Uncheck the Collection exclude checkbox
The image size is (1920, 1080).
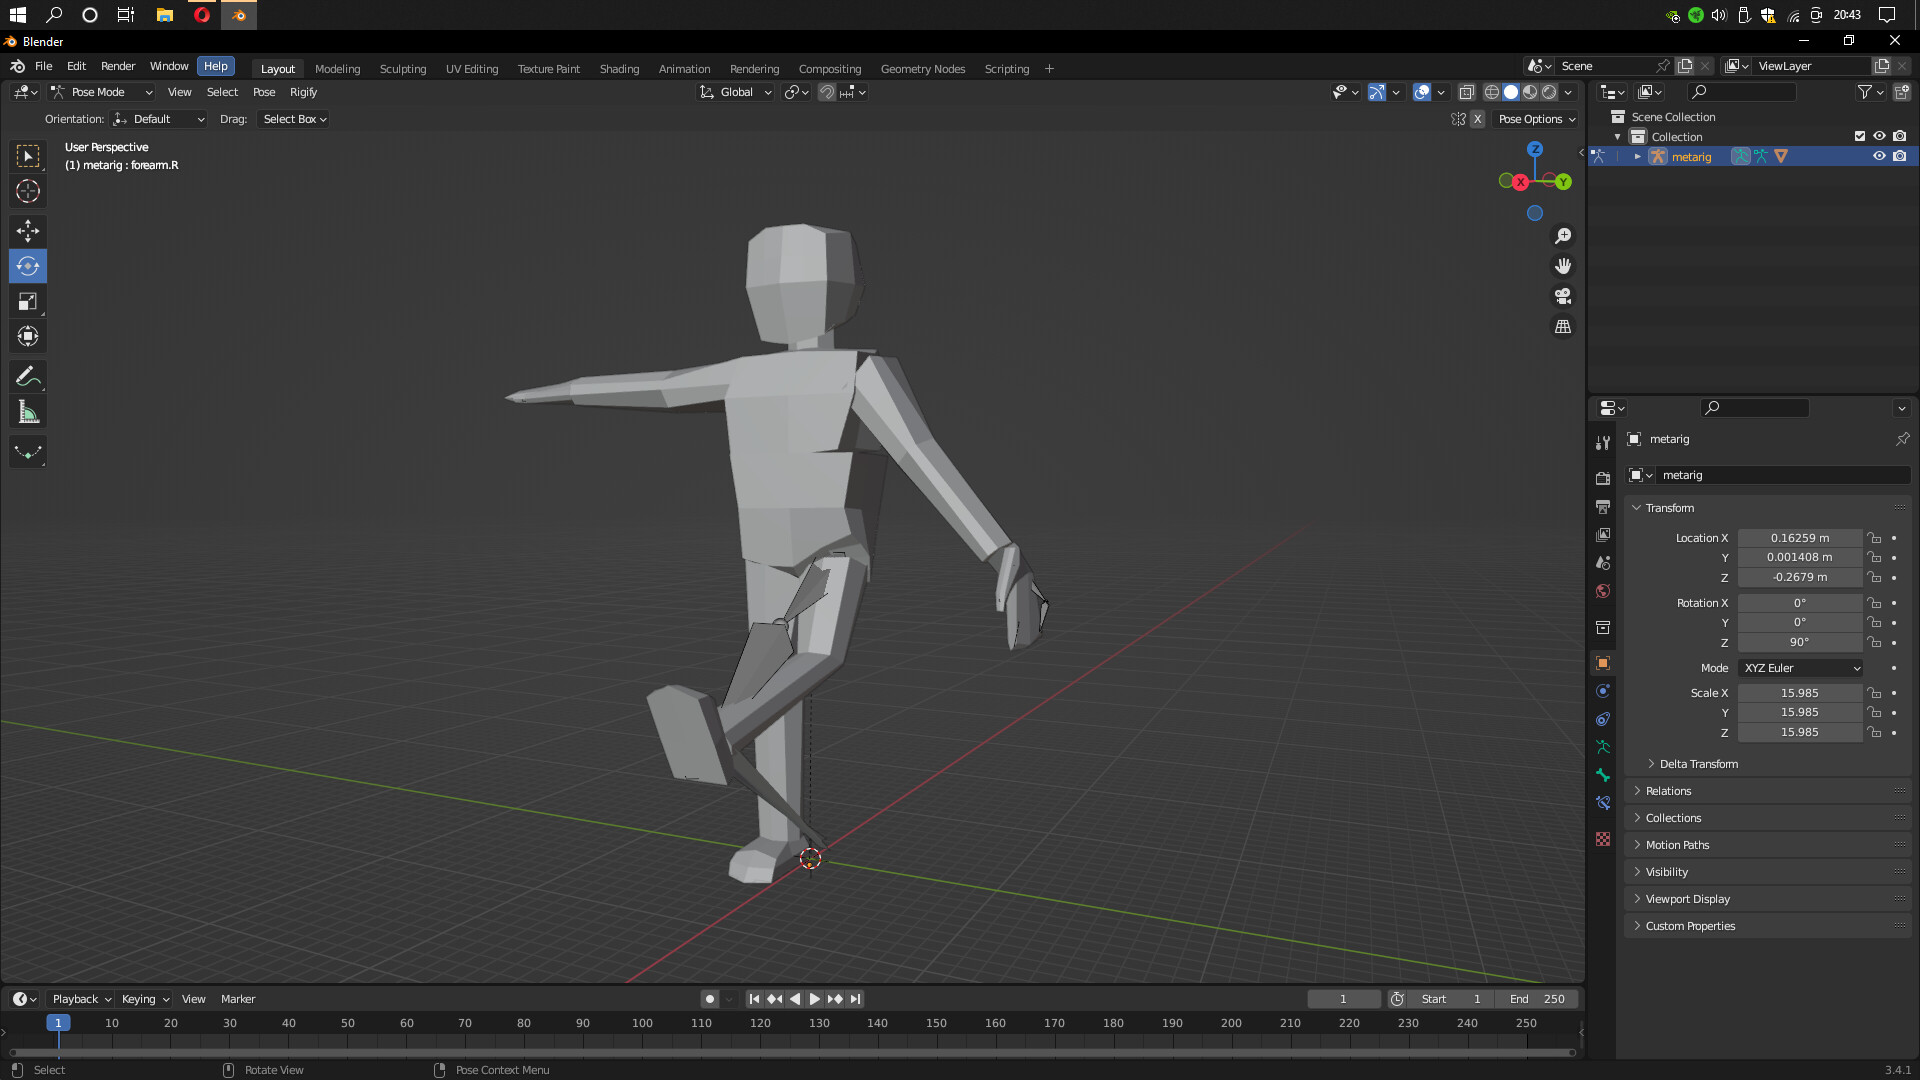pyautogui.click(x=1860, y=137)
